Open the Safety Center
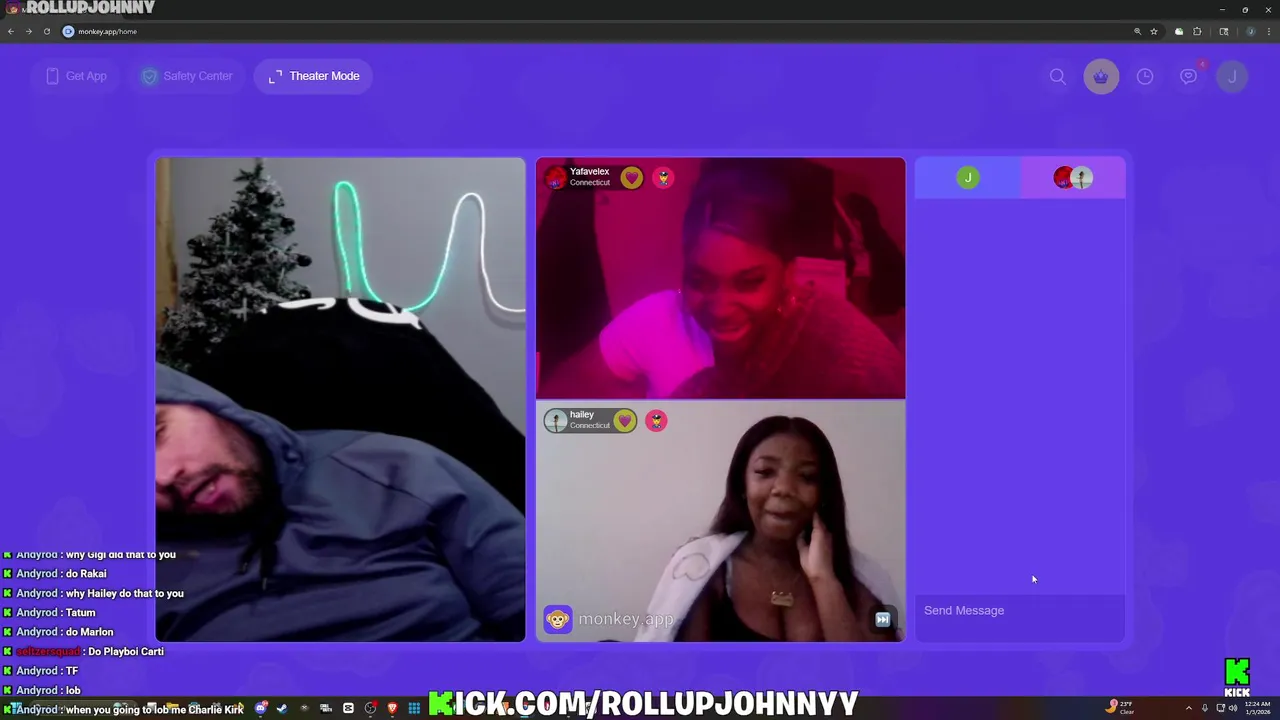 pos(187,76)
